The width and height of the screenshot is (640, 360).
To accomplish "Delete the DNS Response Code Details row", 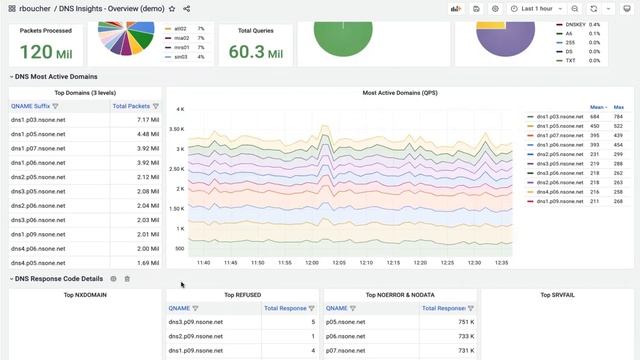I will 127,279.
